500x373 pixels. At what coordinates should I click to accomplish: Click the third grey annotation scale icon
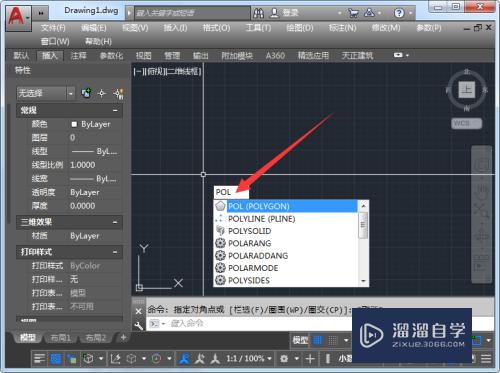coord(215,359)
